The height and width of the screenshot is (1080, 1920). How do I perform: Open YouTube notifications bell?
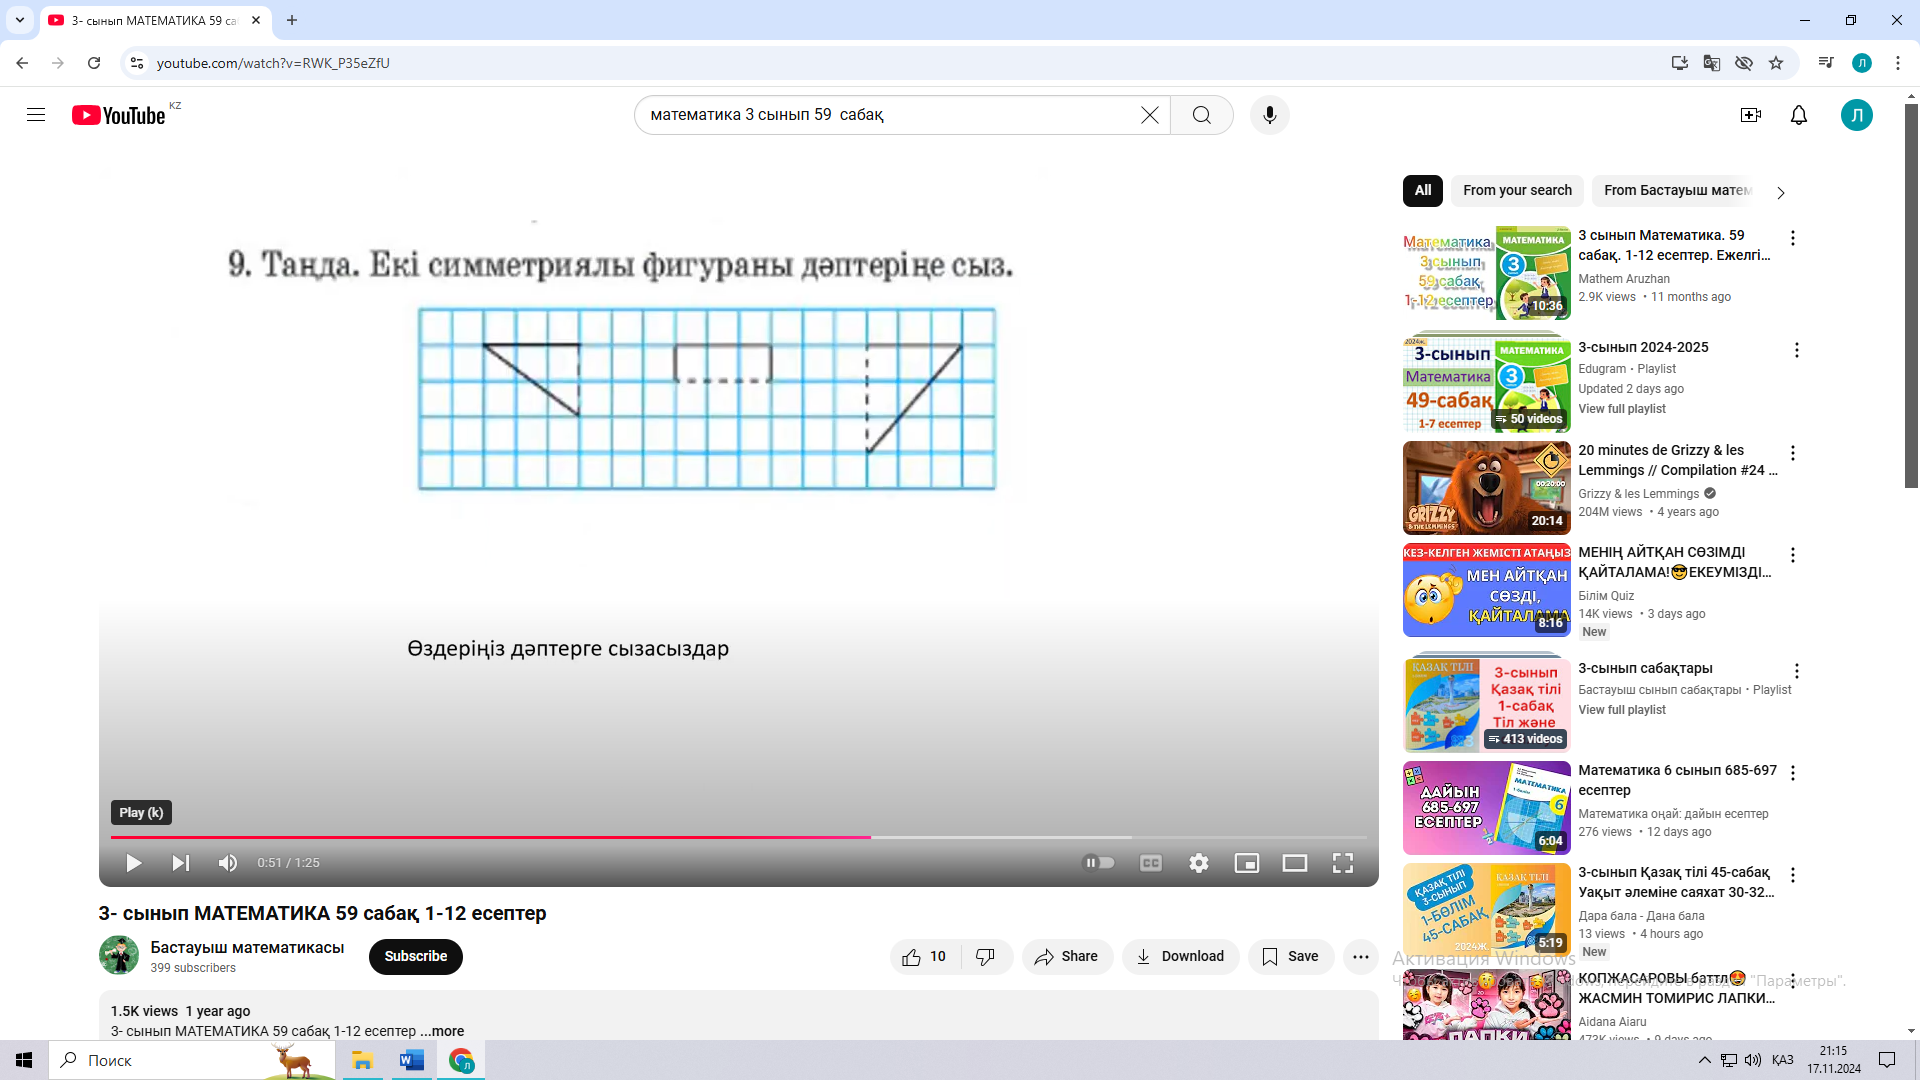click(x=1798, y=115)
